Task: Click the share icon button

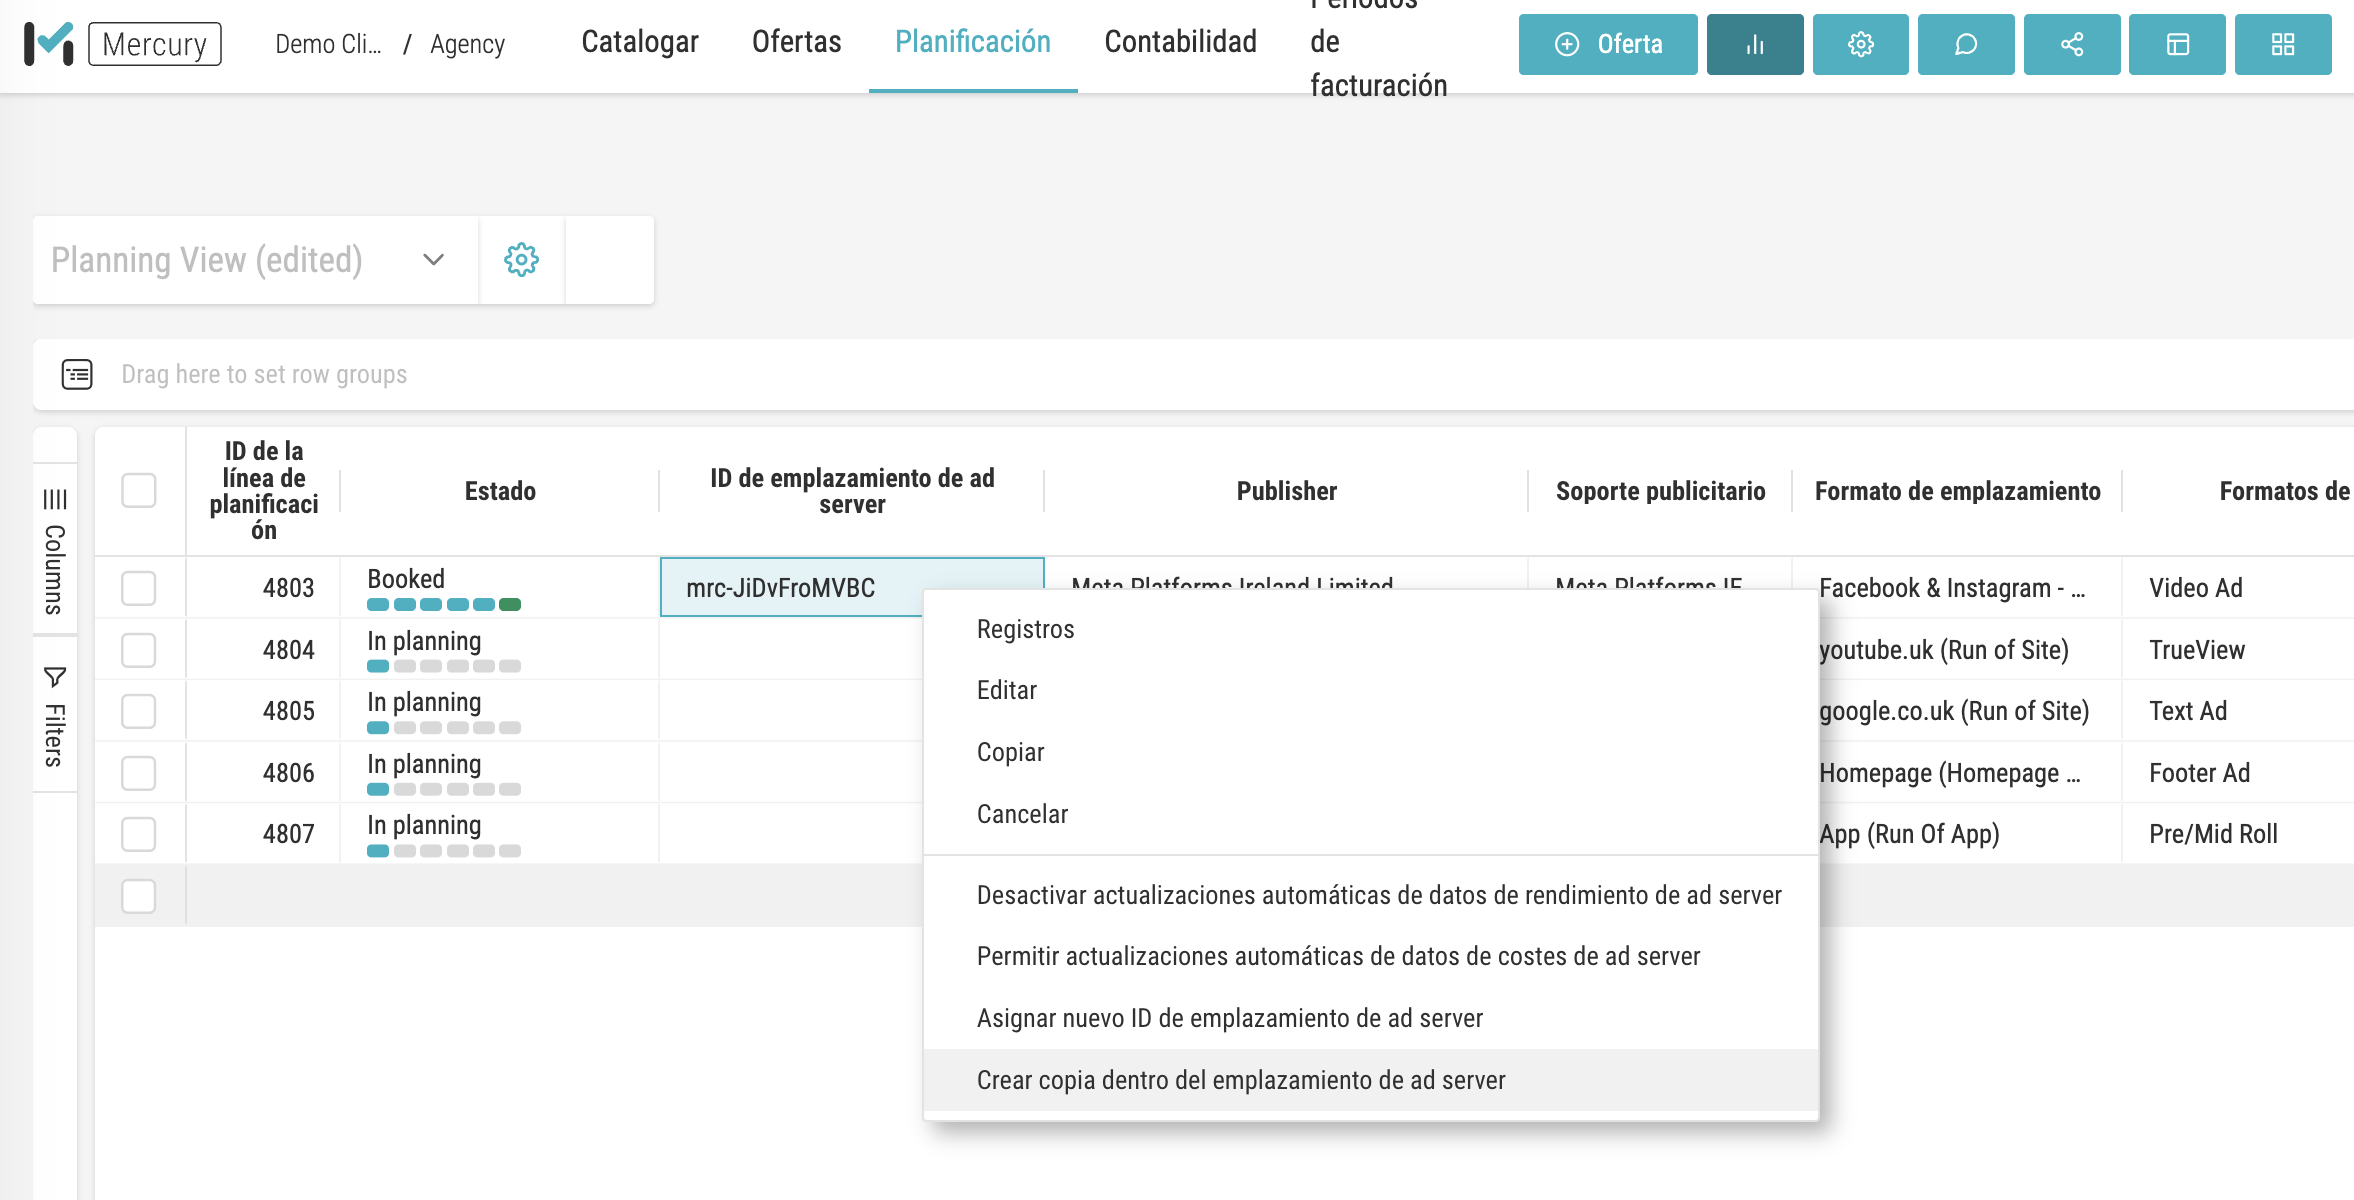Action: [2071, 44]
